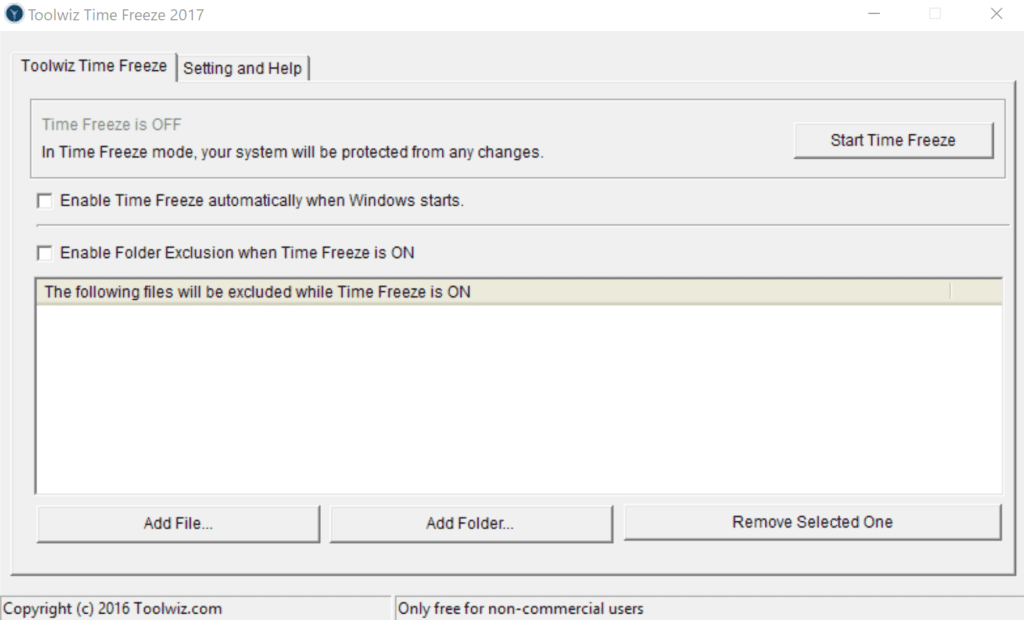Click 'In Time Freeze mode' description text
Viewport: 1024px width, 620px height.
click(x=293, y=152)
